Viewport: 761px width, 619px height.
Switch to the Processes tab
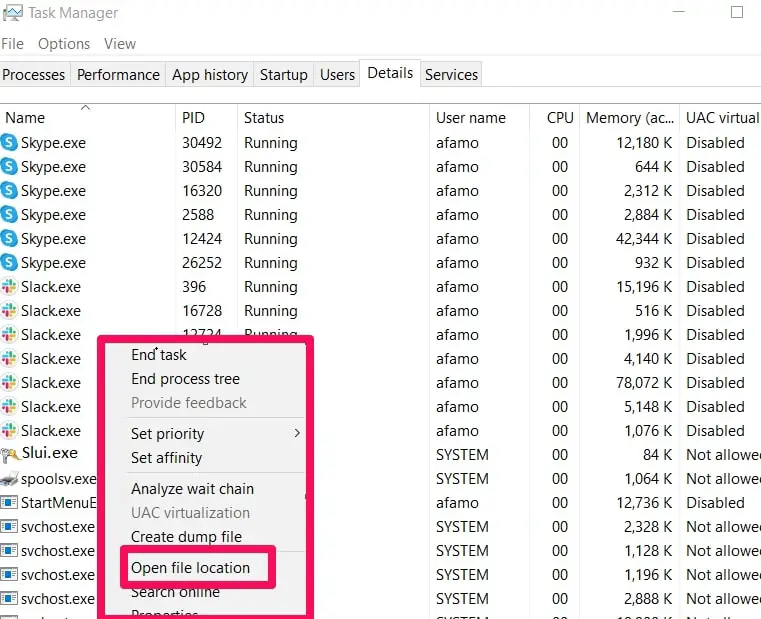(x=33, y=75)
